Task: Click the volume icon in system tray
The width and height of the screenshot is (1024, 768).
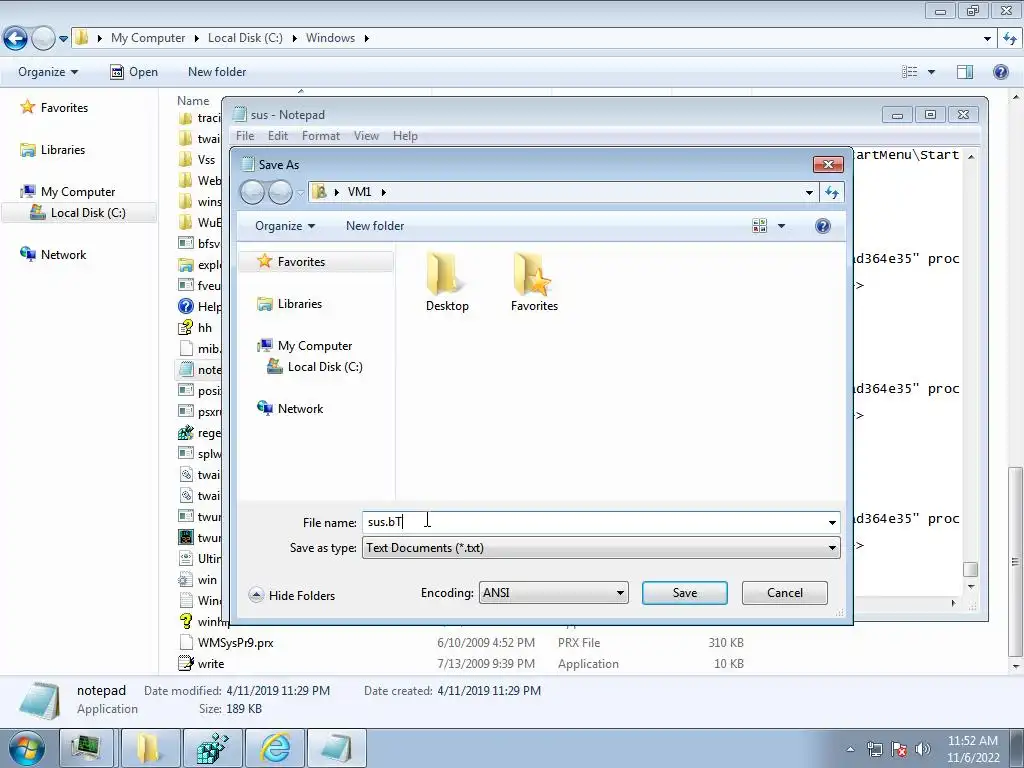Action: pos(923,749)
